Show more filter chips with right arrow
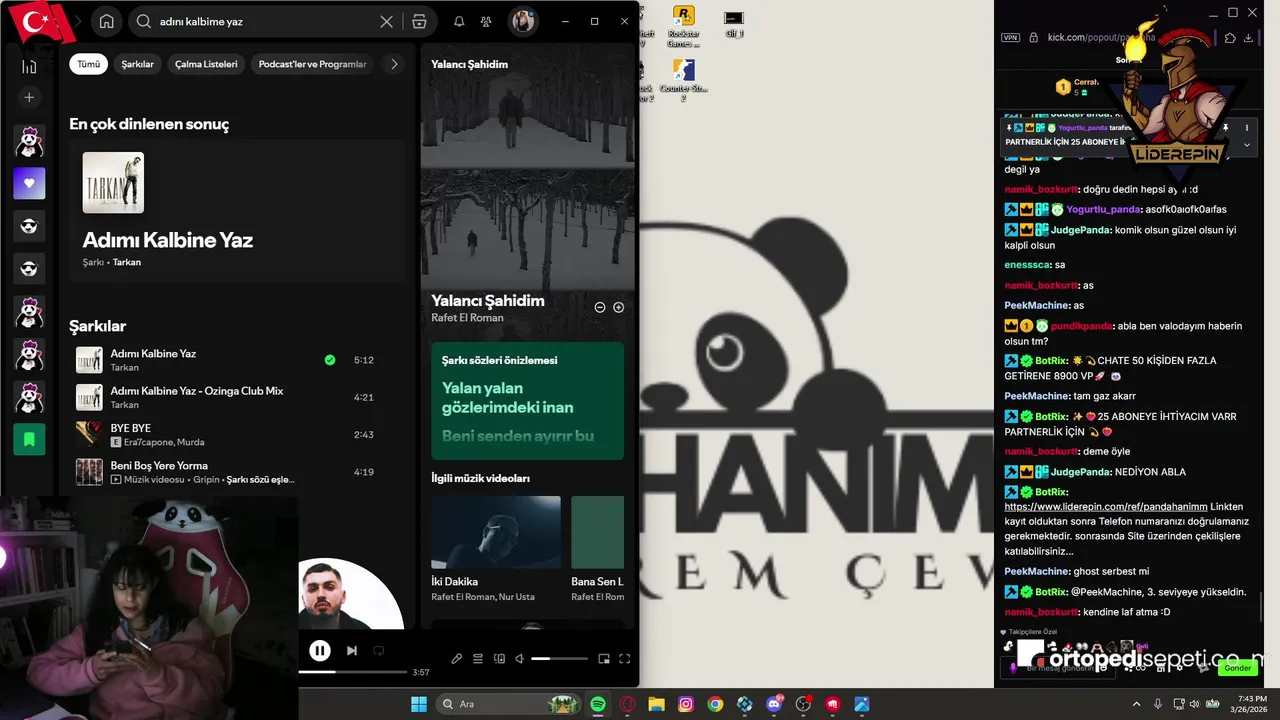The width and height of the screenshot is (1280, 720). (x=394, y=64)
